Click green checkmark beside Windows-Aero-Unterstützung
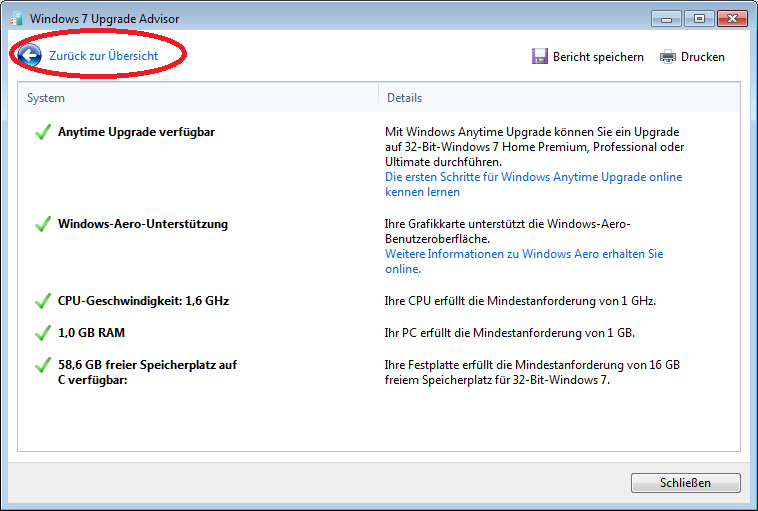Viewport: 758px width, 511px height. (43, 224)
